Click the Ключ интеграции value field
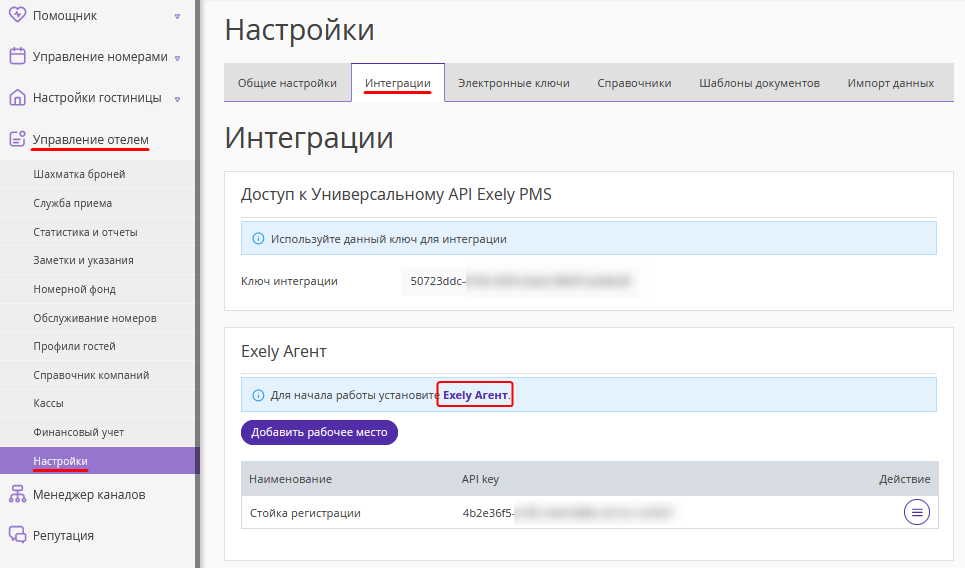Viewport: 965px width, 568px height. click(x=522, y=281)
